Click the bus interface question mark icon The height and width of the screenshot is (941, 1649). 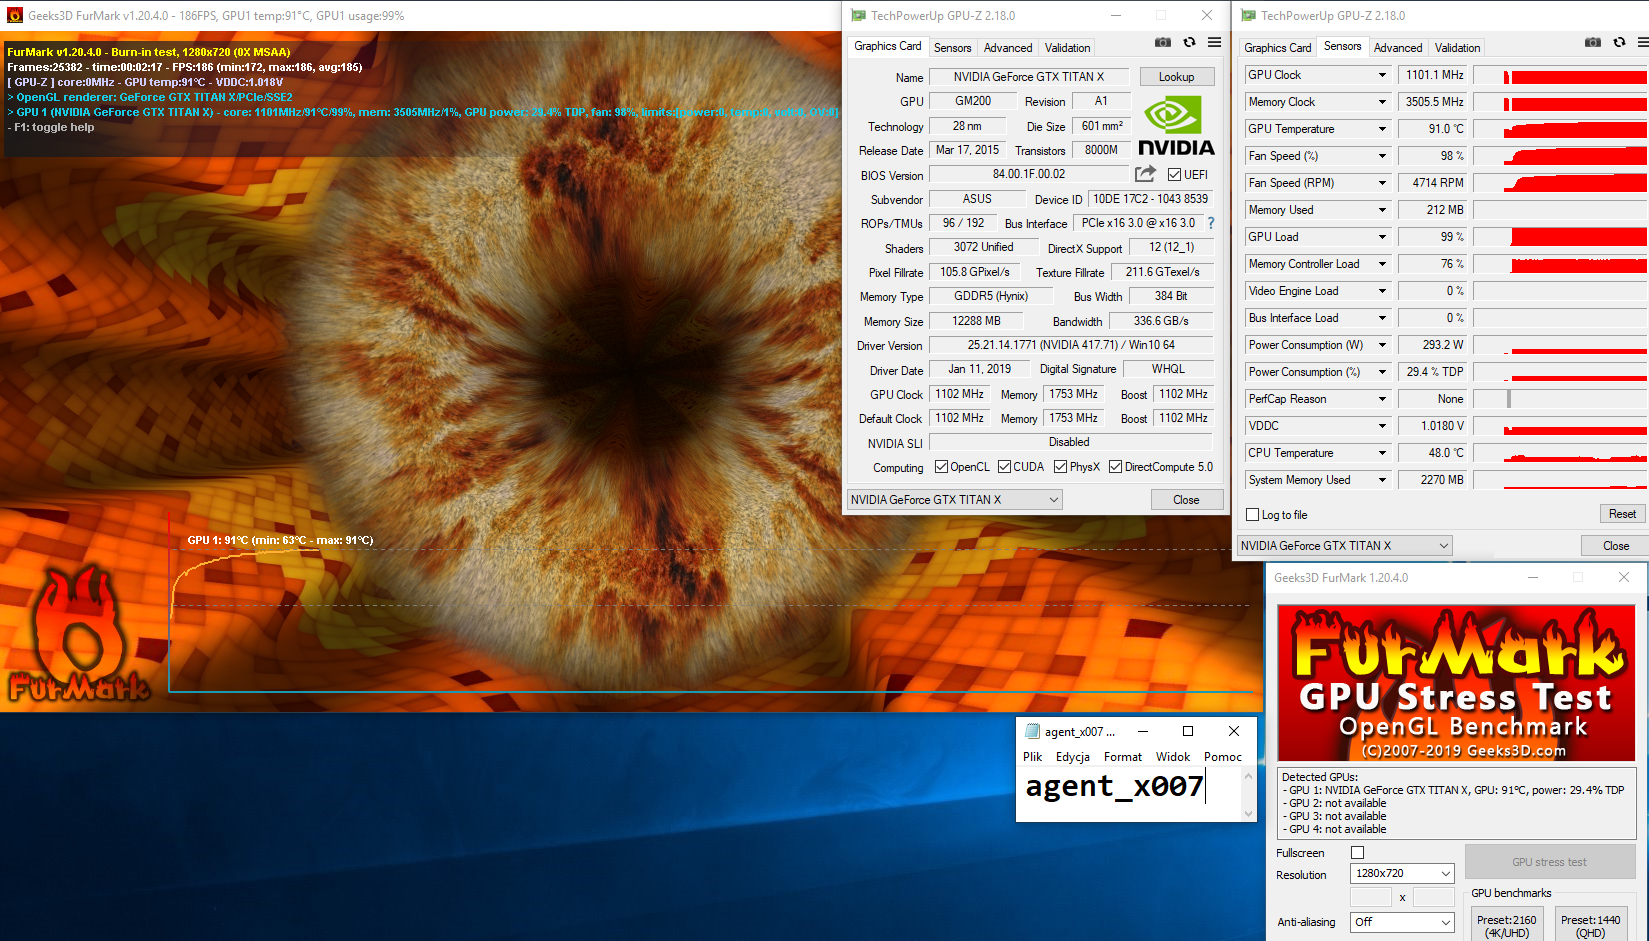pos(1211,223)
